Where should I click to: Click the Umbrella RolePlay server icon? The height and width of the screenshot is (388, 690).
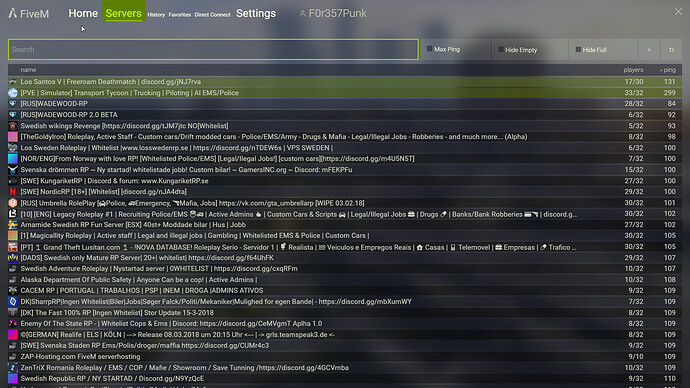click(13, 203)
